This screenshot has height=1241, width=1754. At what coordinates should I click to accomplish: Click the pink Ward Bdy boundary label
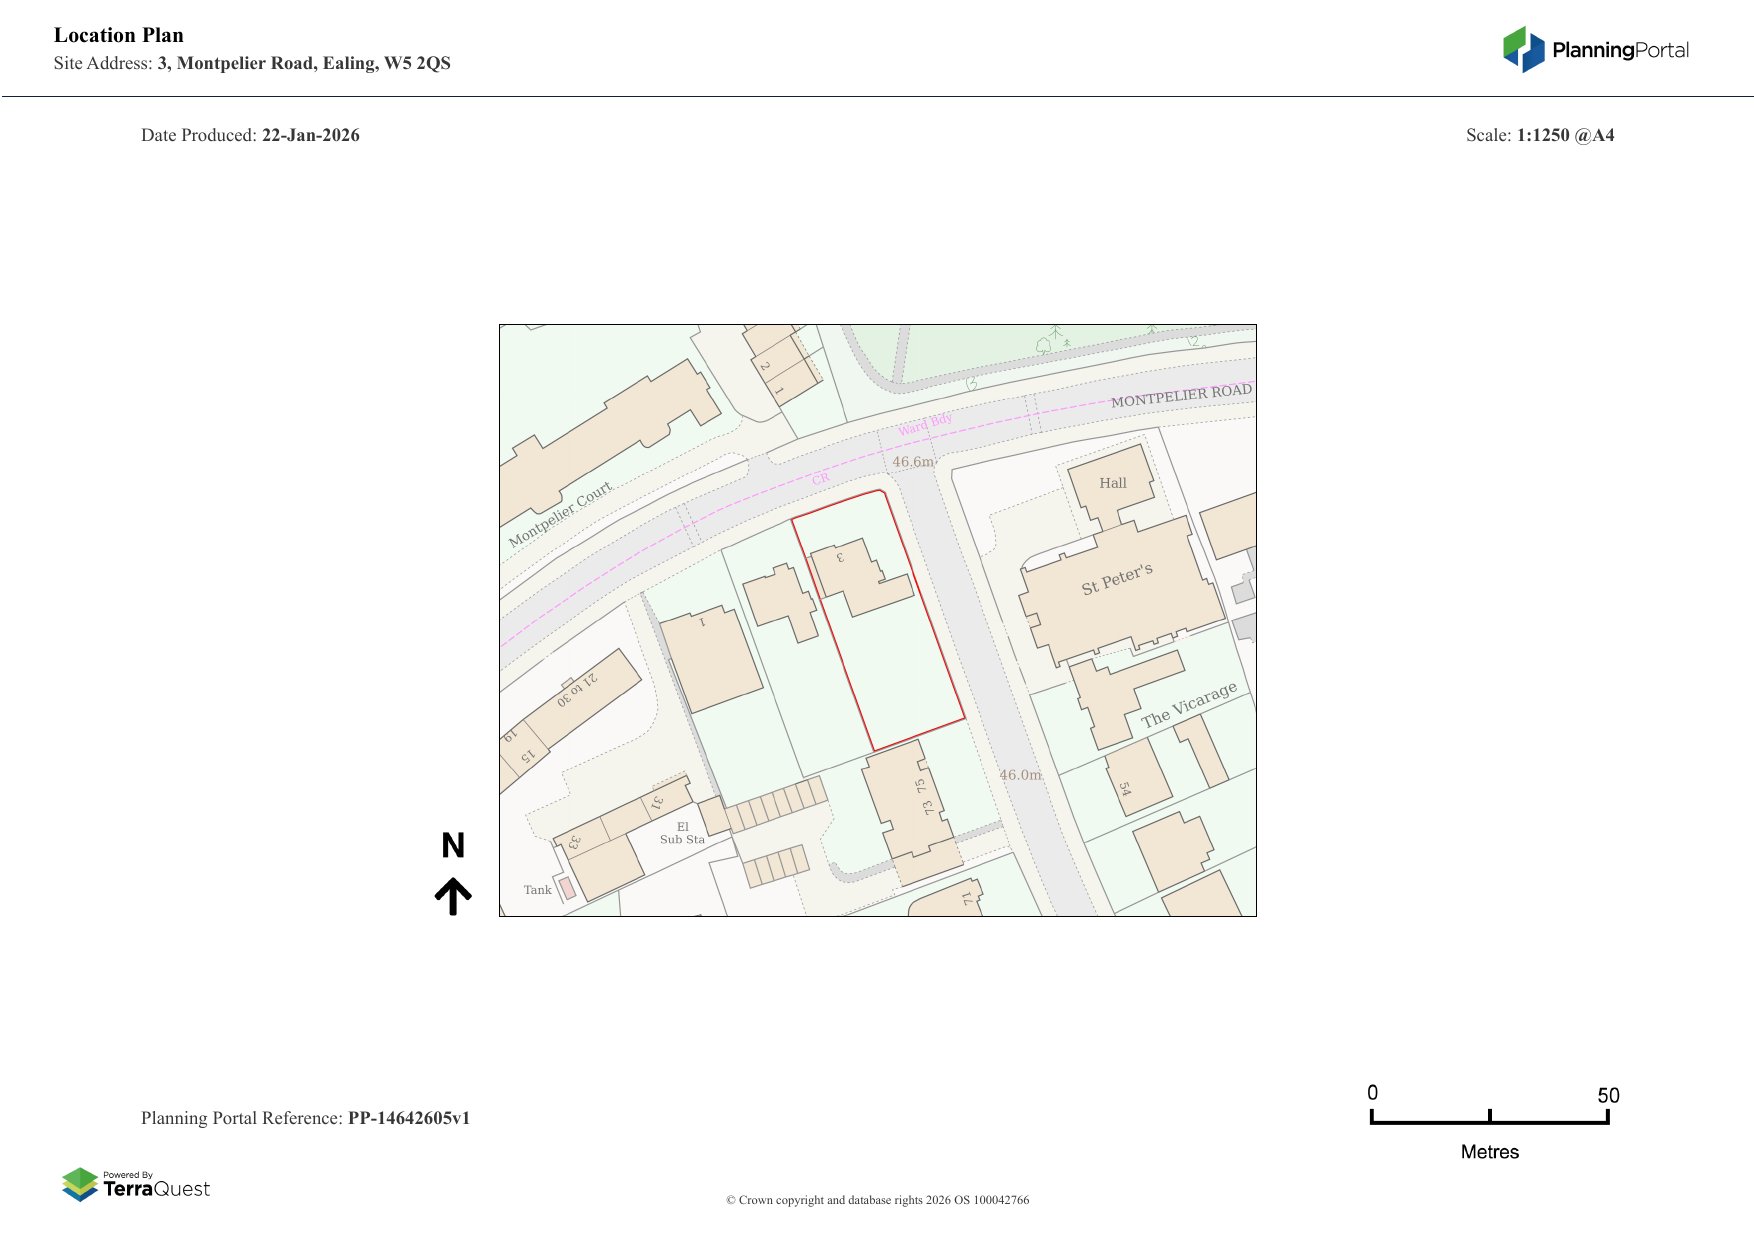coord(925,424)
